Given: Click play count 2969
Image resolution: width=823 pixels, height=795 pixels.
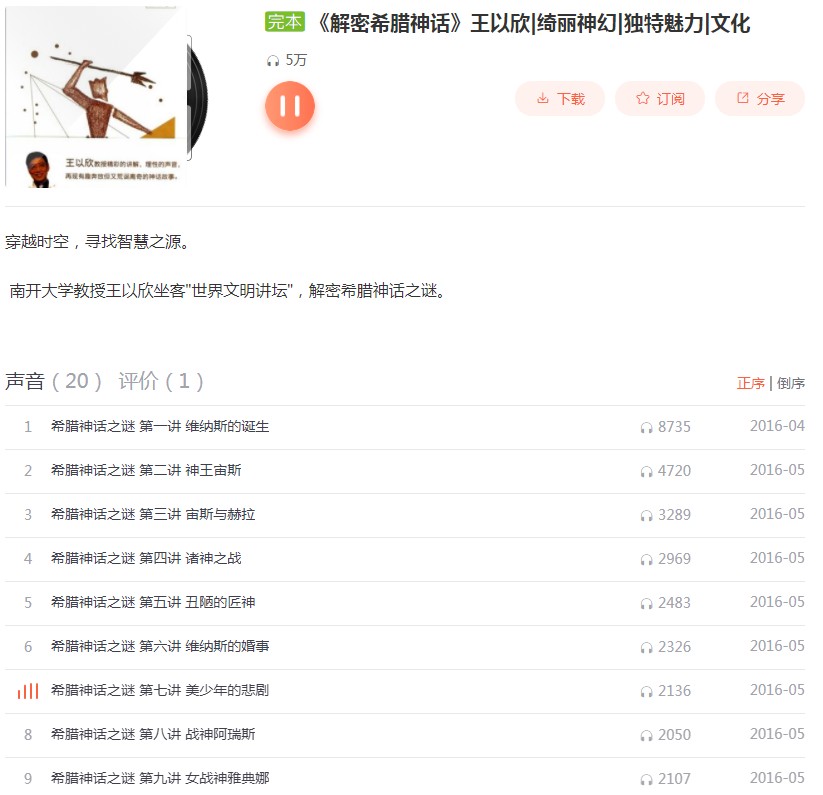Looking at the screenshot, I should [674, 559].
